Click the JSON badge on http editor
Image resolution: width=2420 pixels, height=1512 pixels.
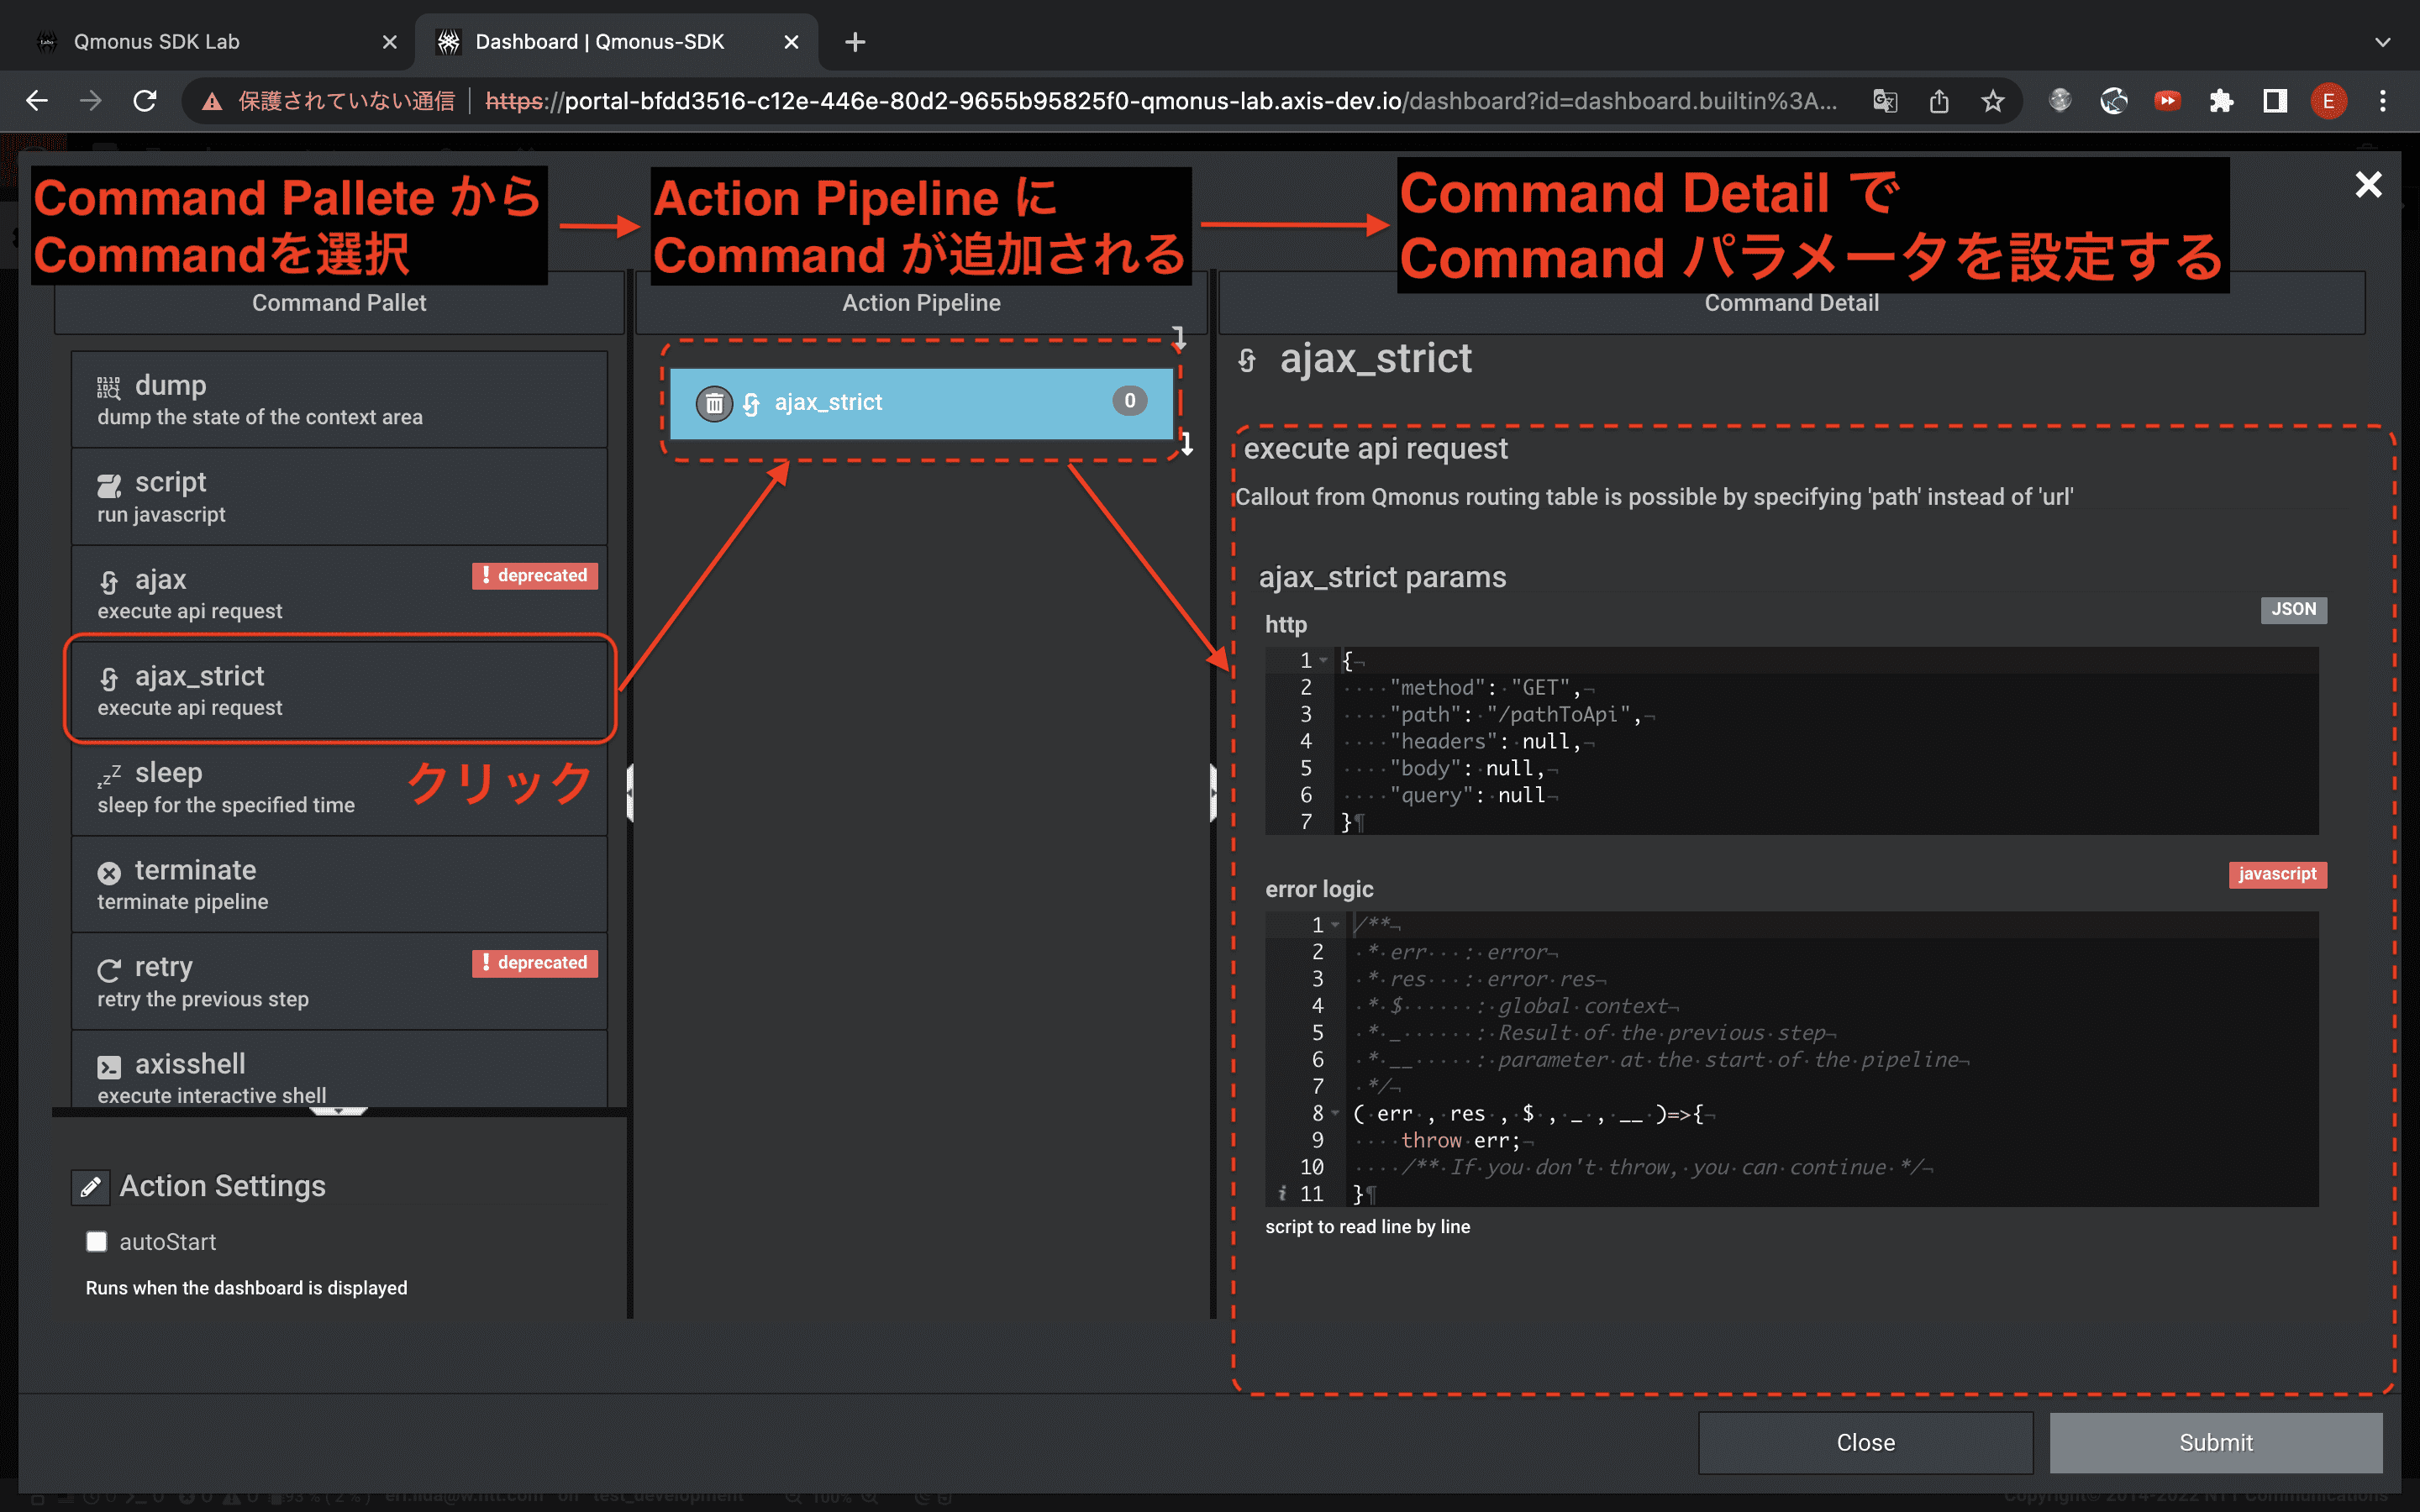click(x=2293, y=609)
